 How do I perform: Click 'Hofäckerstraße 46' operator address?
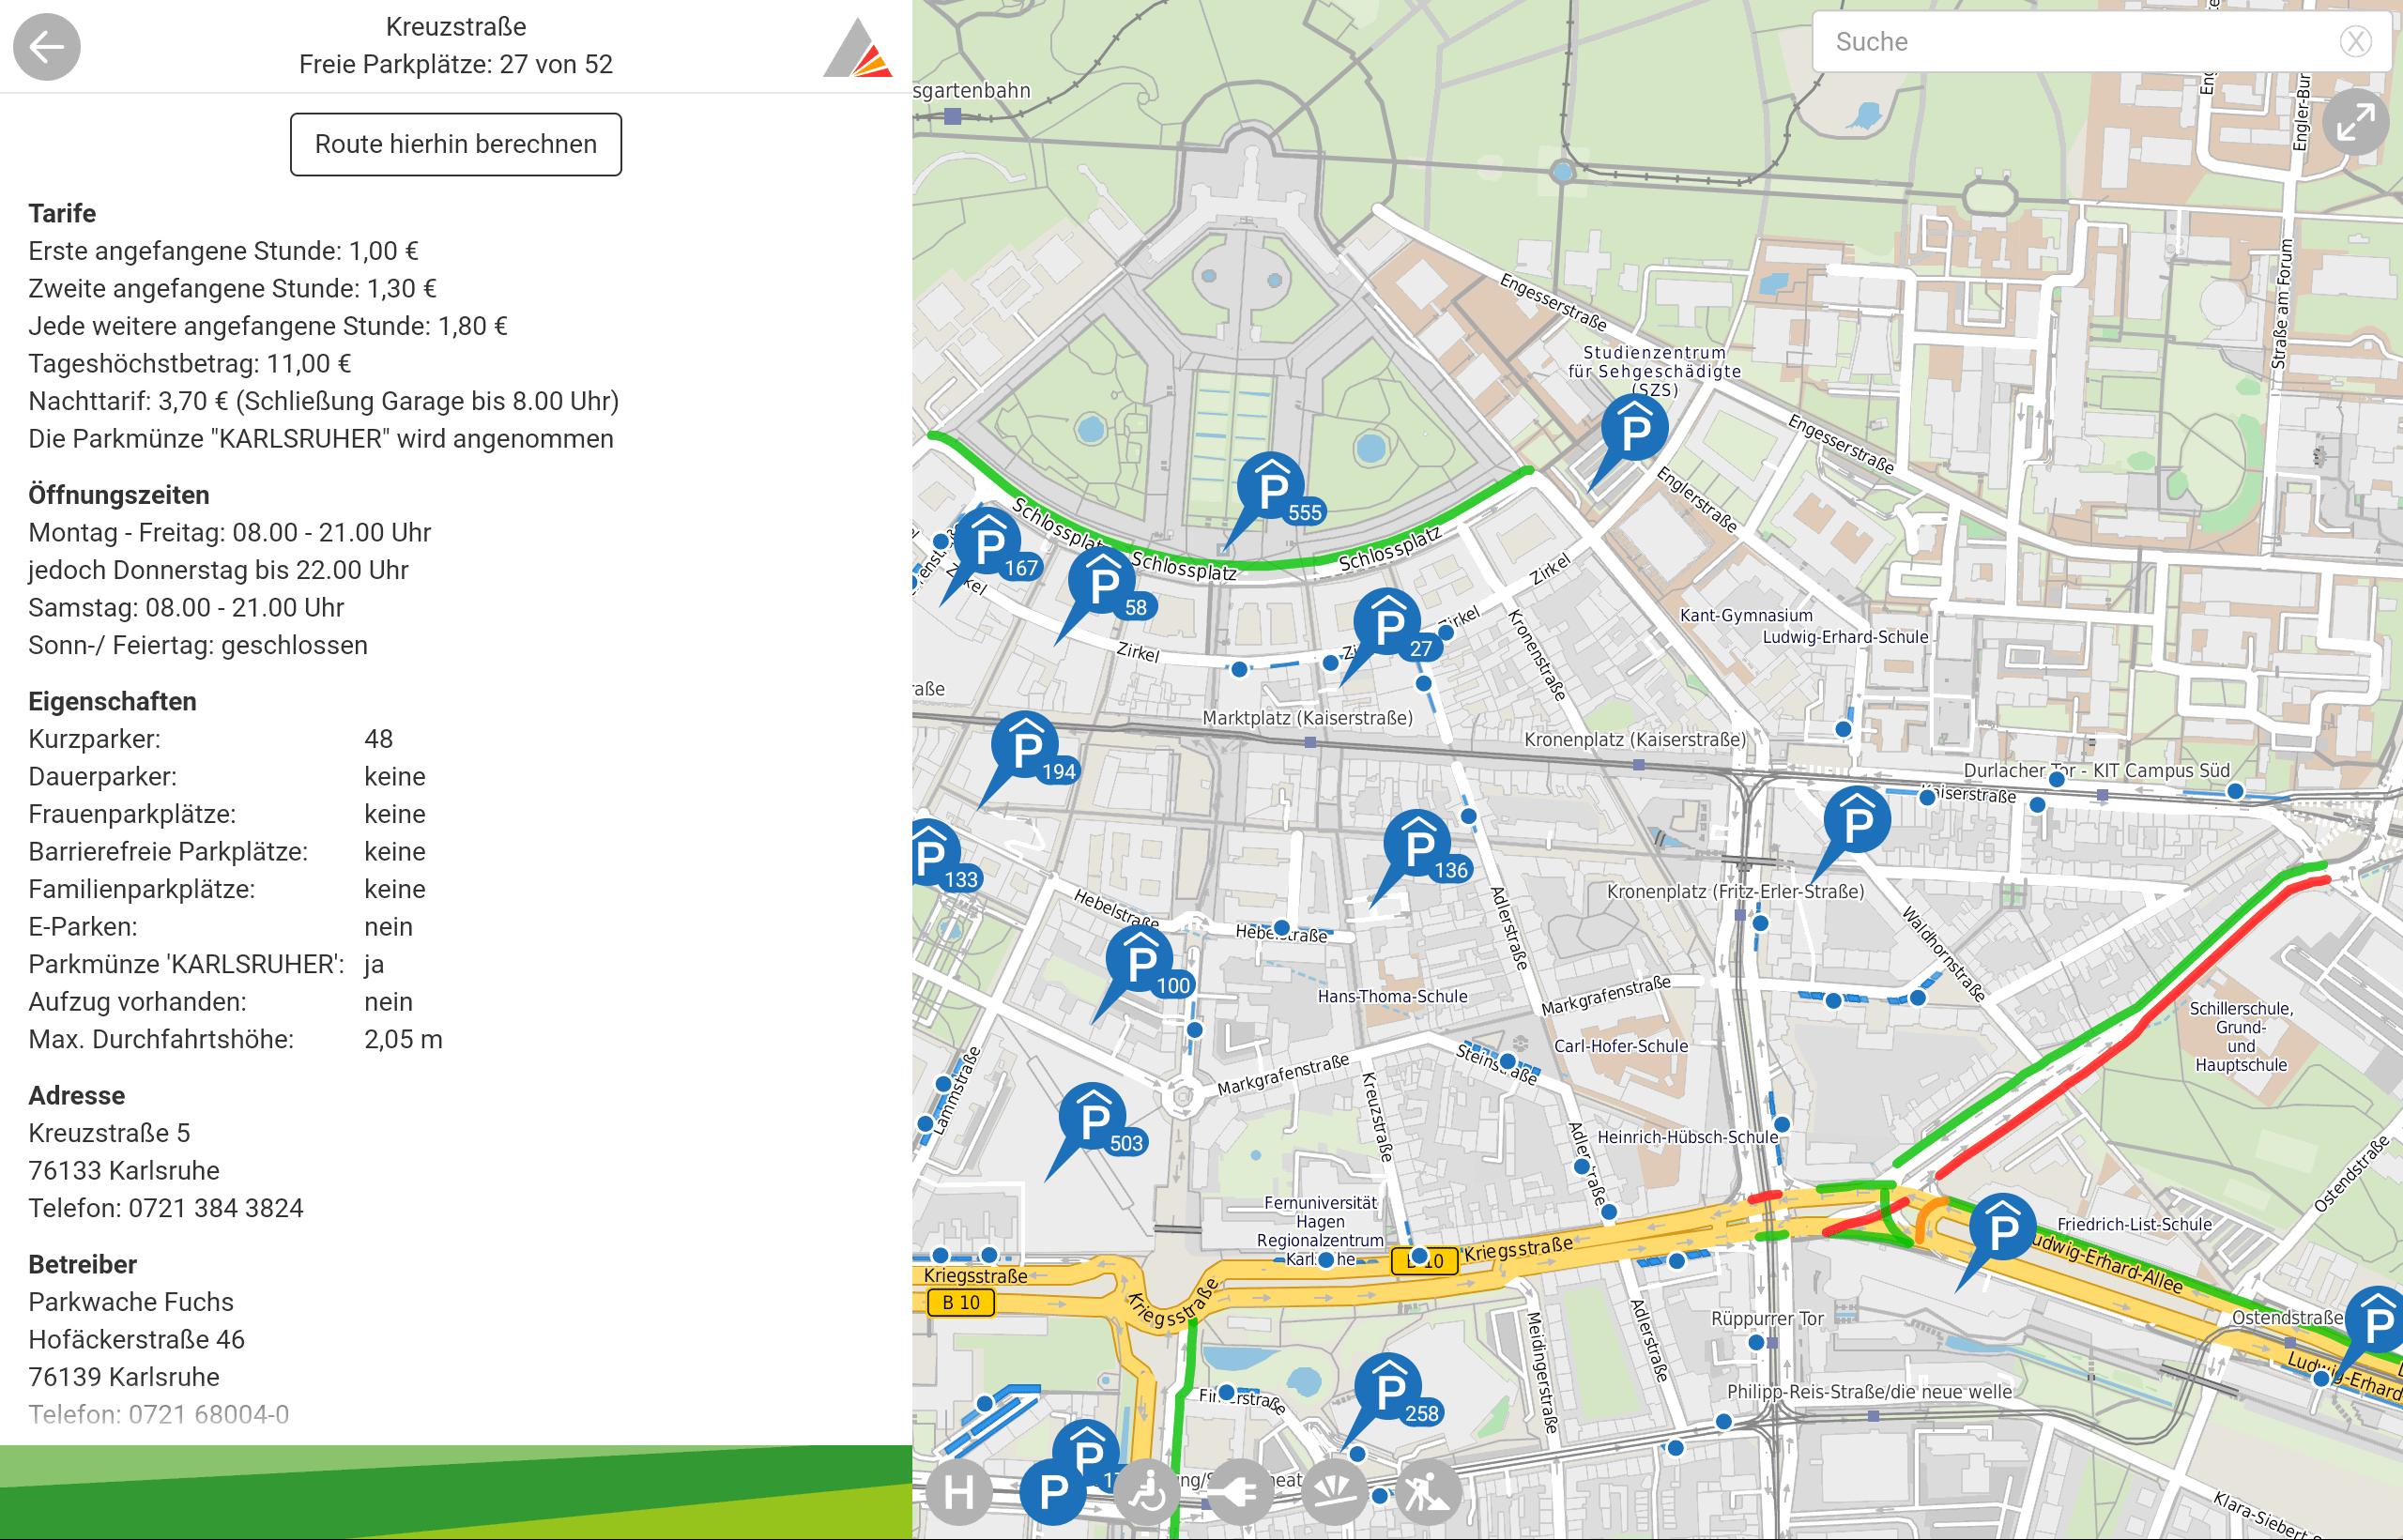coord(136,1340)
